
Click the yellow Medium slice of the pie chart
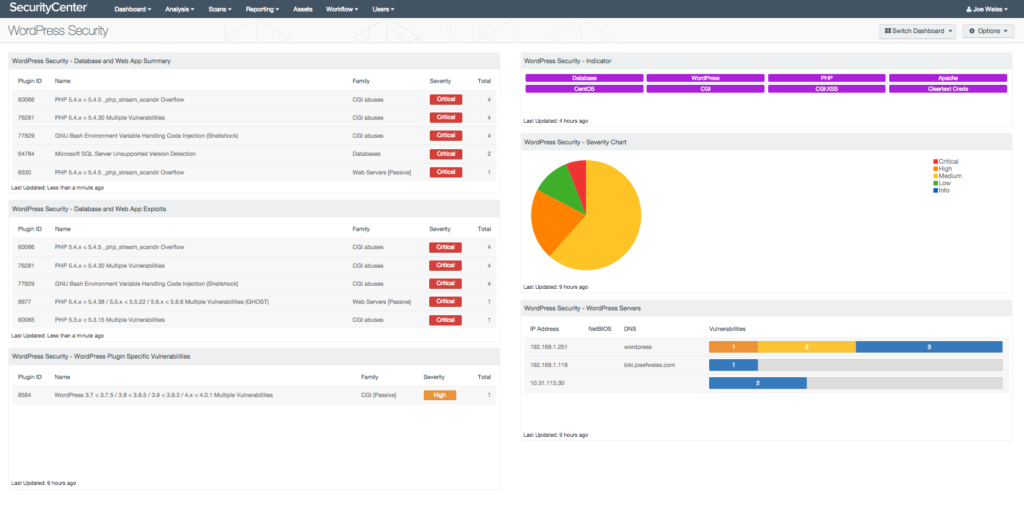pos(610,230)
